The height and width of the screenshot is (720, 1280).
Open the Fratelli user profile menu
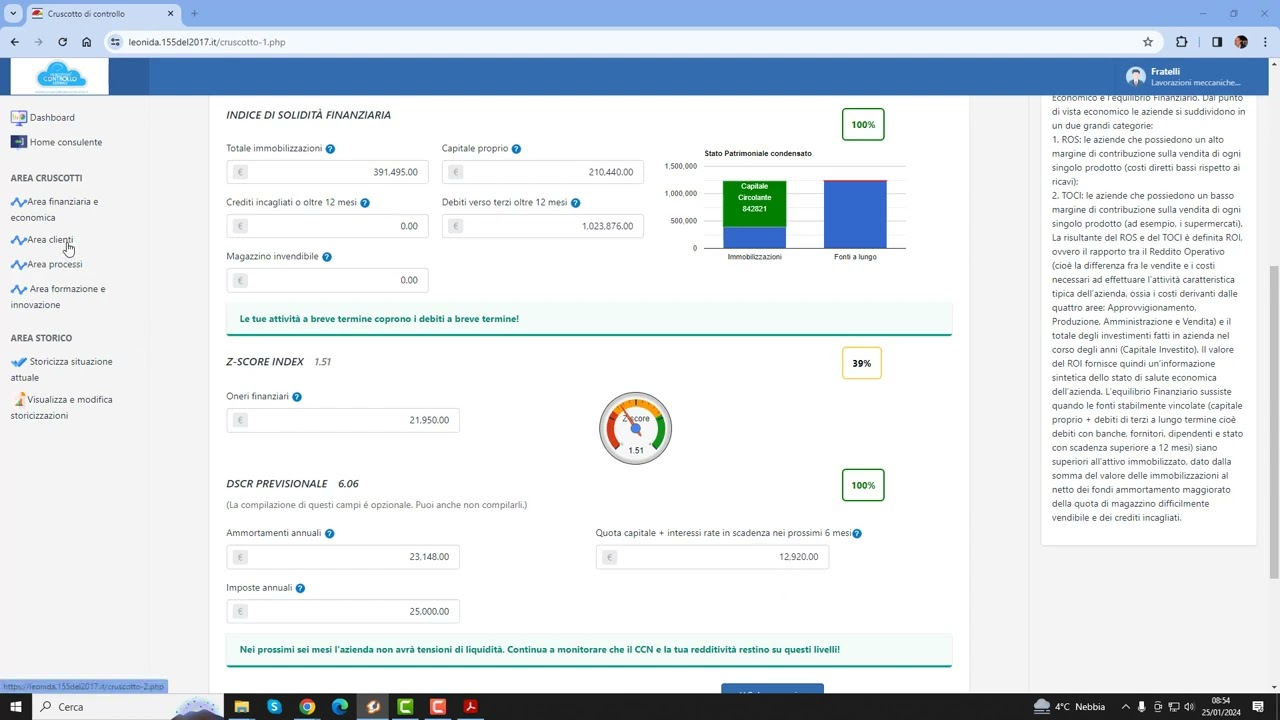(x=1185, y=77)
